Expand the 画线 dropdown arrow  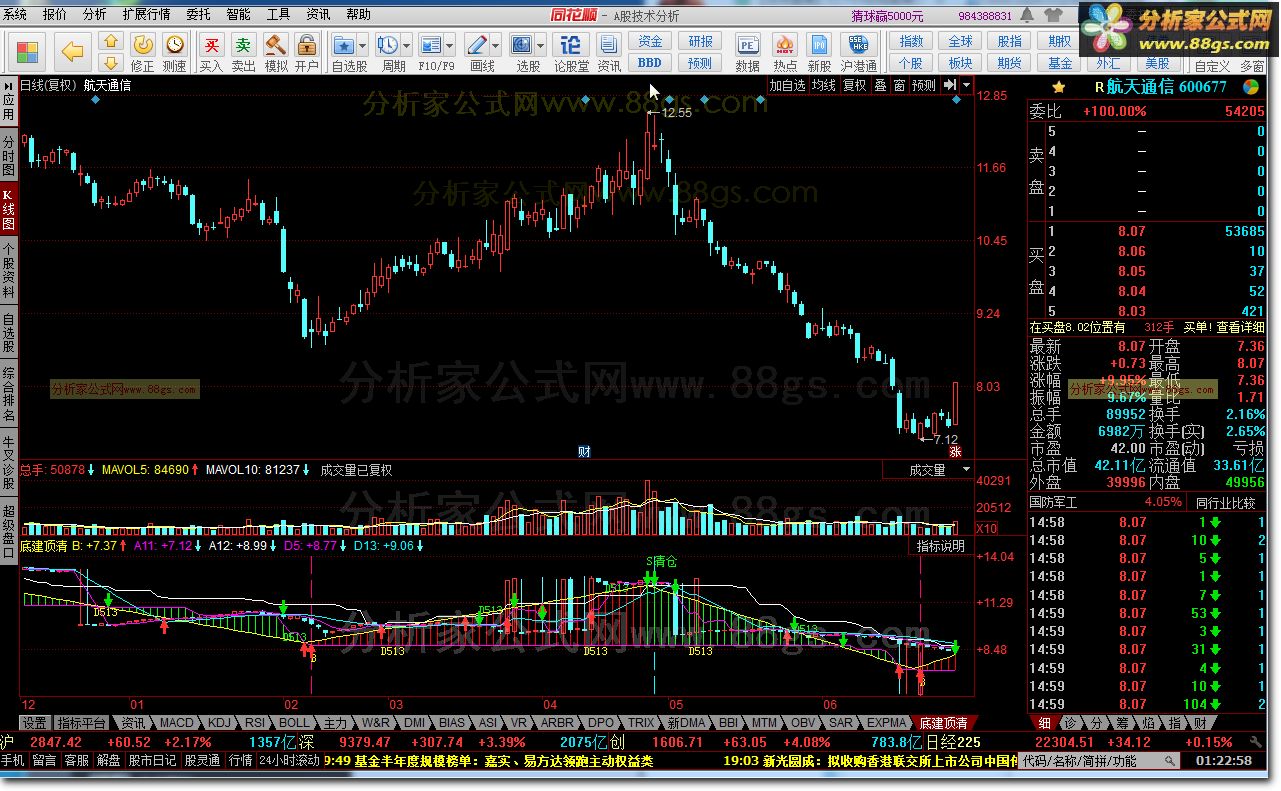(497, 46)
